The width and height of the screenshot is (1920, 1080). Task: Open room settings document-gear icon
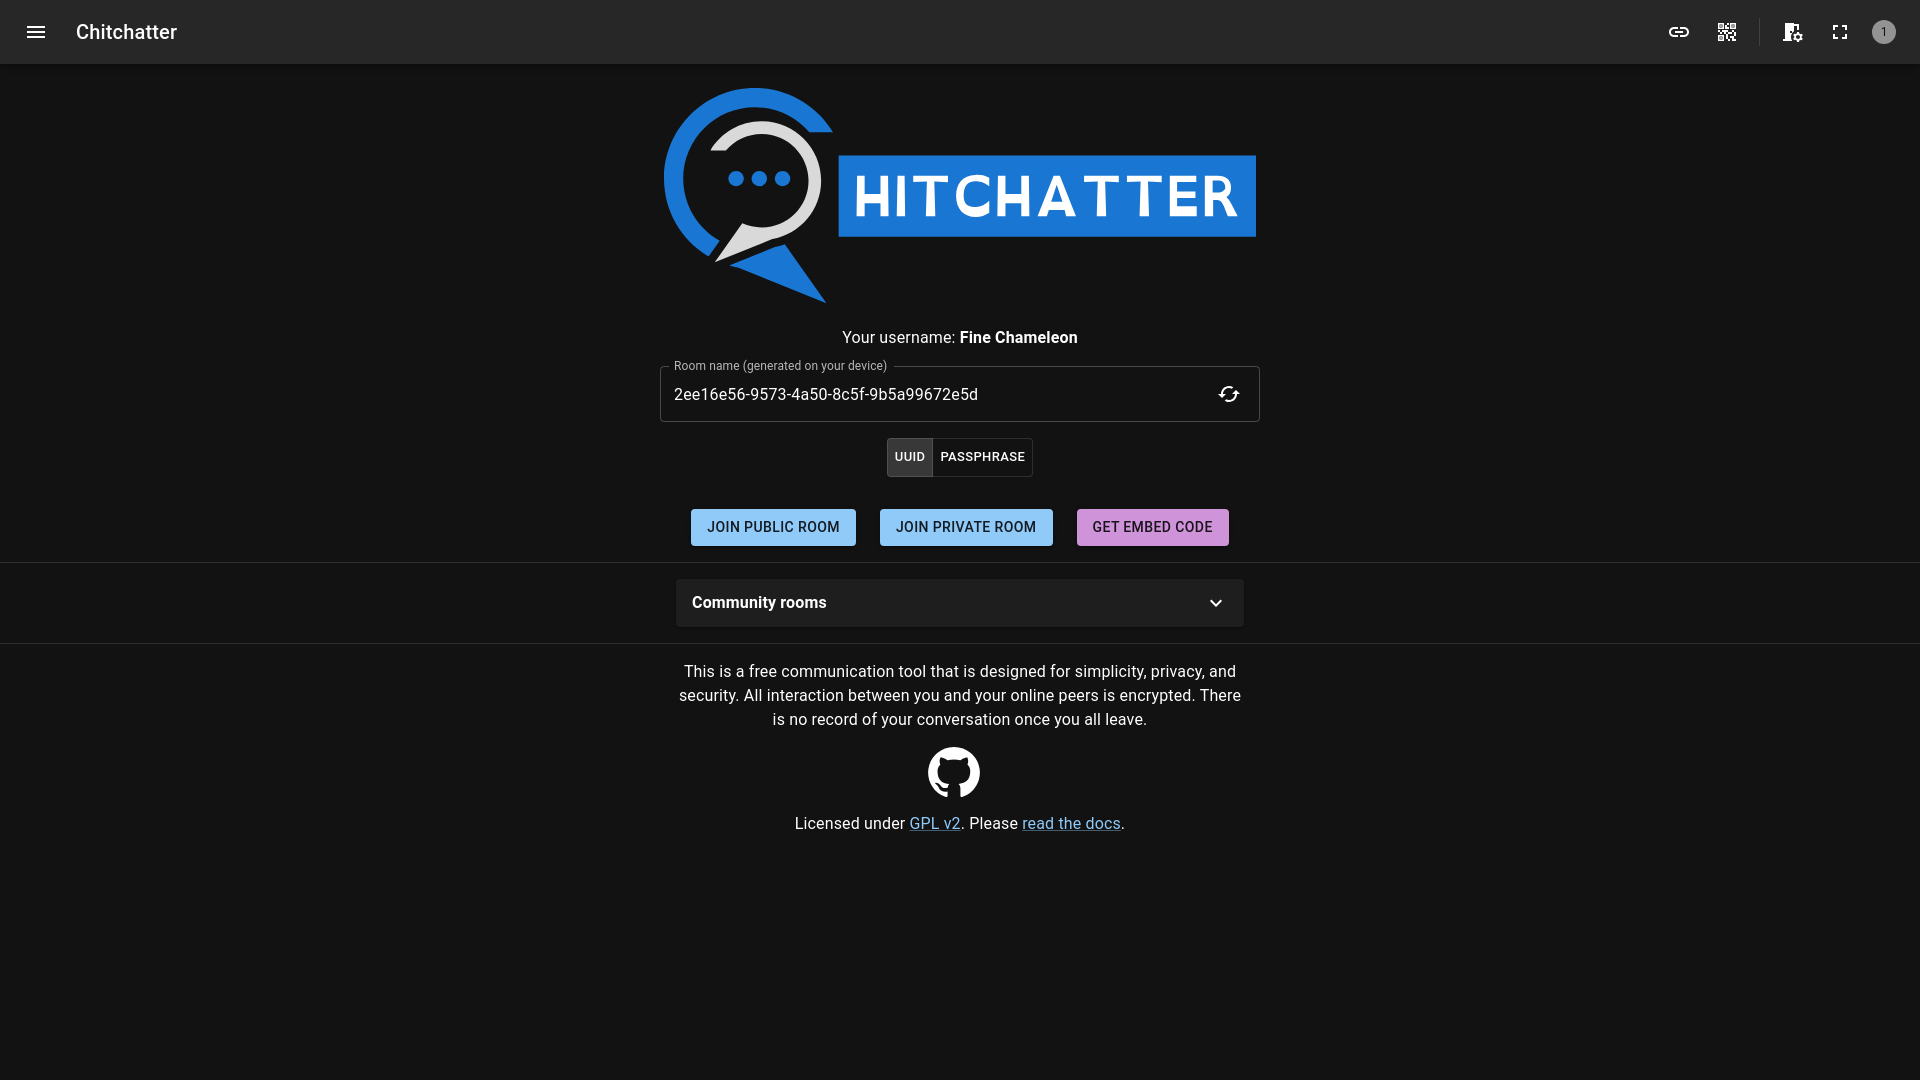[1792, 32]
